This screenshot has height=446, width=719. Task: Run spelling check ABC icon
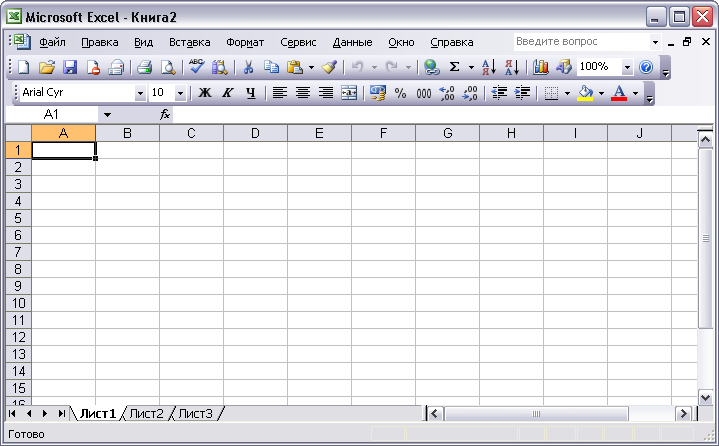tap(197, 67)
